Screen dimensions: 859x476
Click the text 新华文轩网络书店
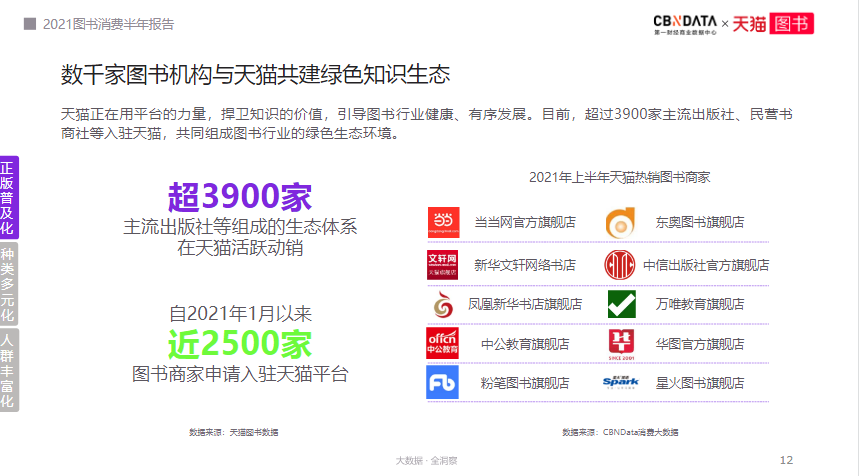click(x=525, y=265)
